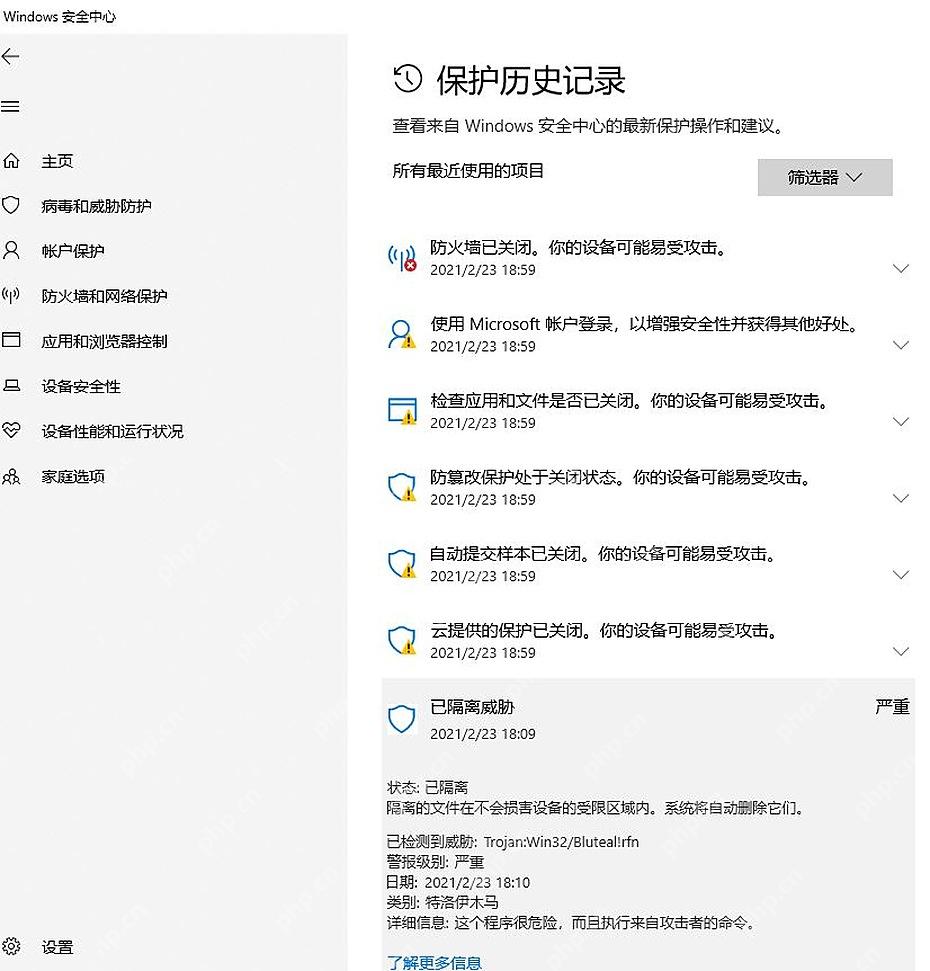Click the 日期: 2021/2/23 18:10 line
Viewport: 930px width, 971px height.
458,882
